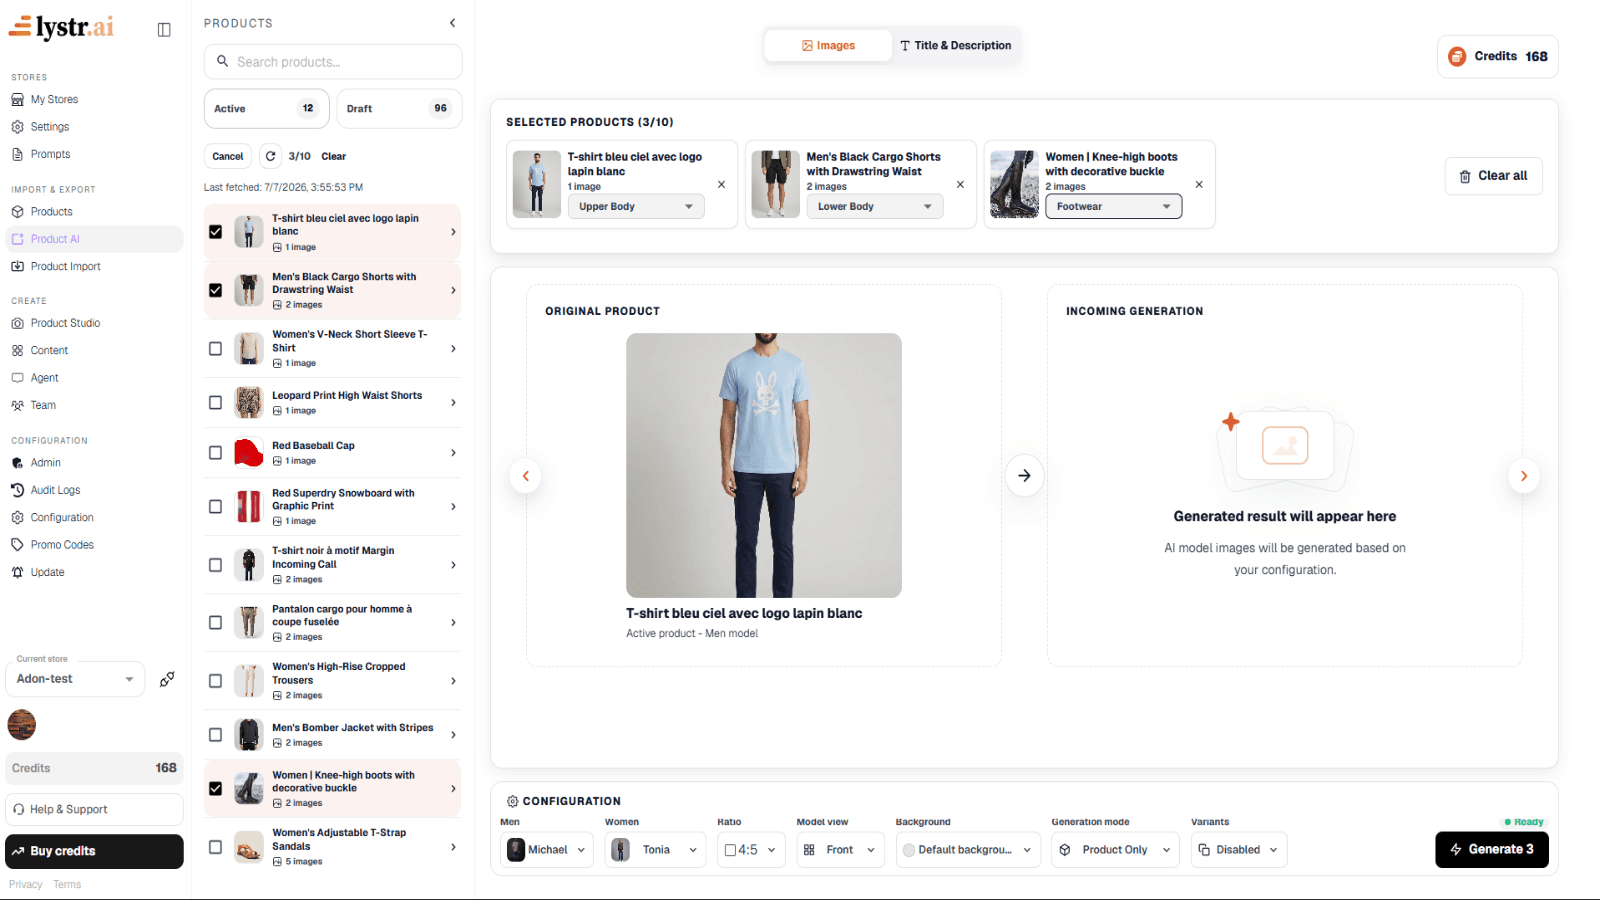Open Variants Disabled dropdown
1600x900 pixels.
point(1239,850)
